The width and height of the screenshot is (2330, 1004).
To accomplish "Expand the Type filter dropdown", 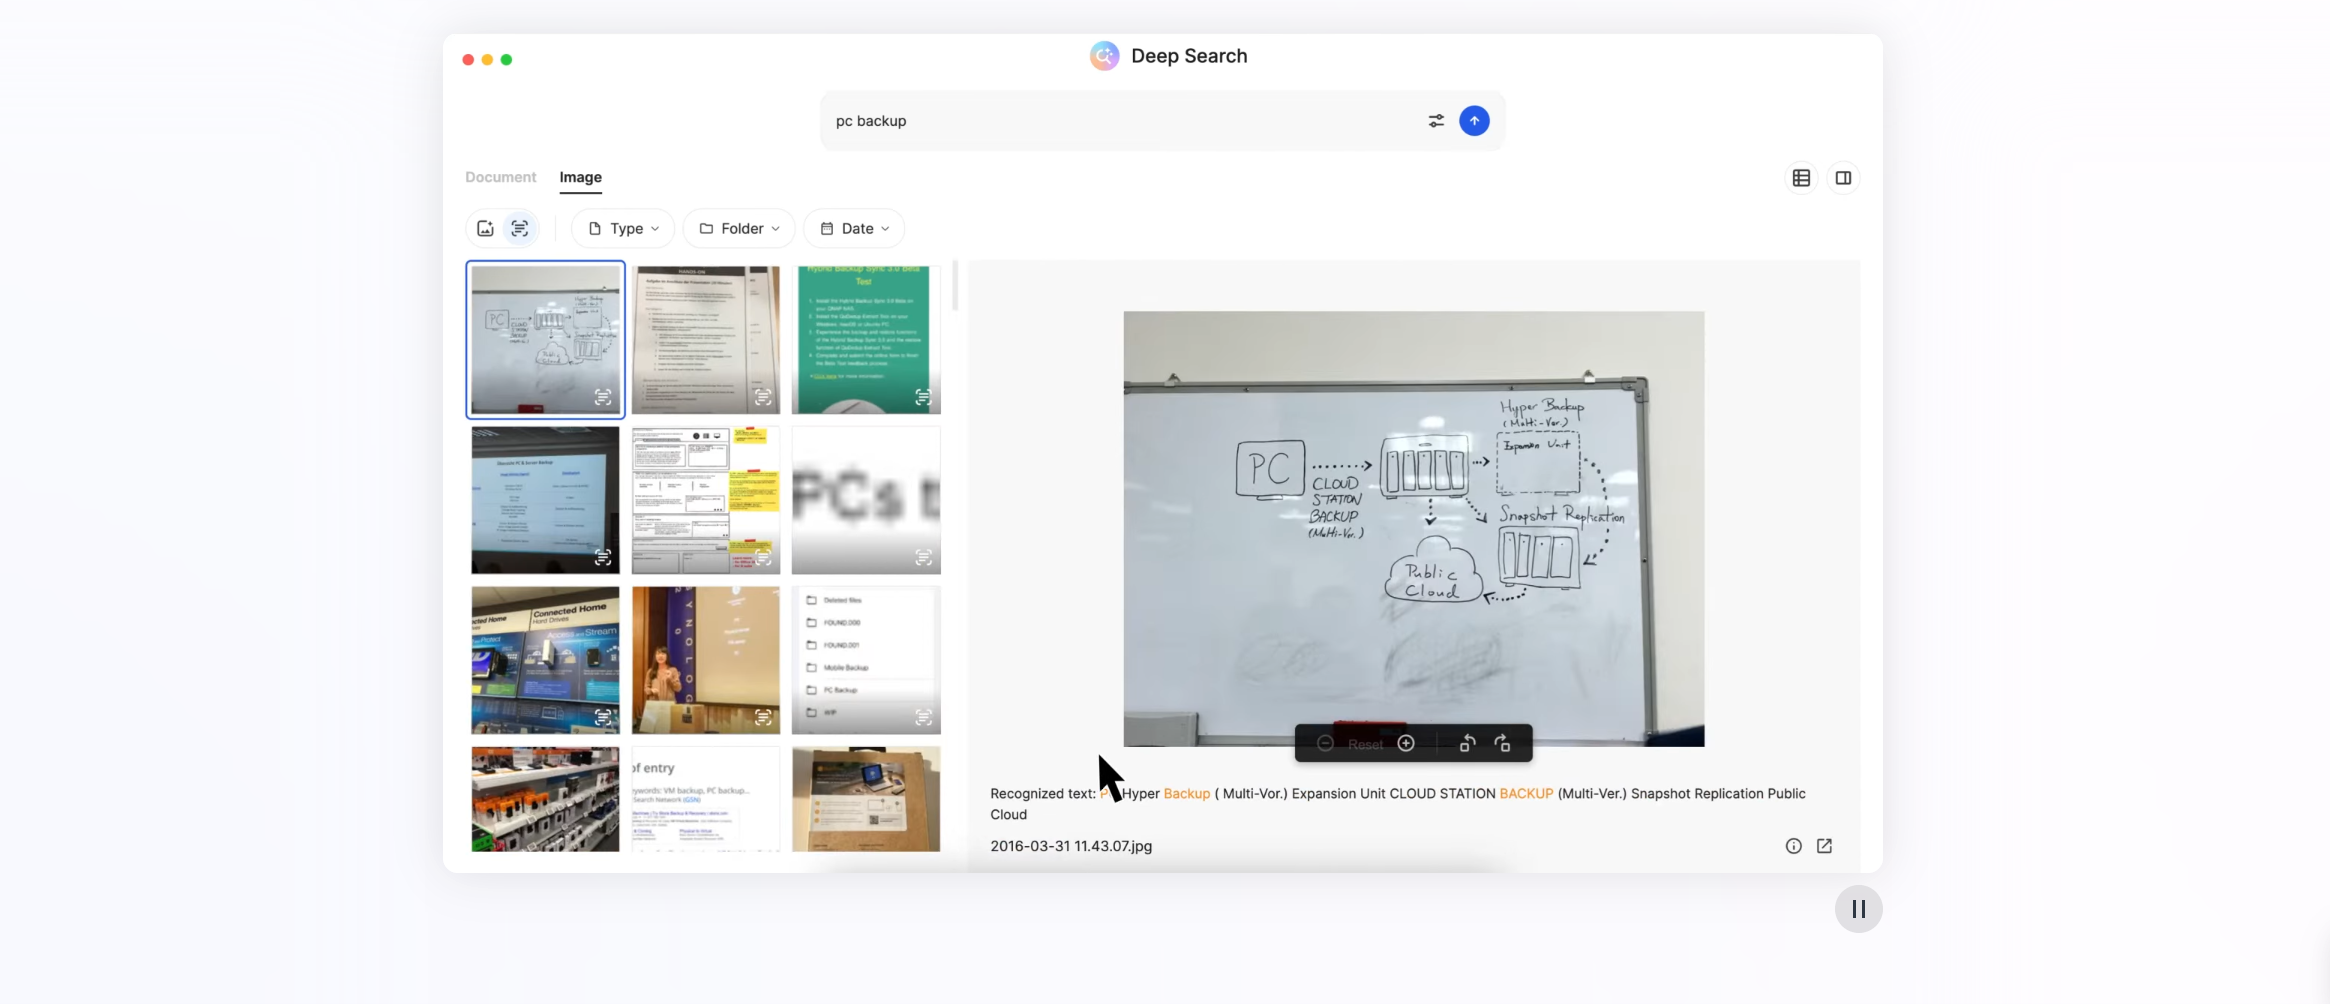I will [x=623, y=229].
